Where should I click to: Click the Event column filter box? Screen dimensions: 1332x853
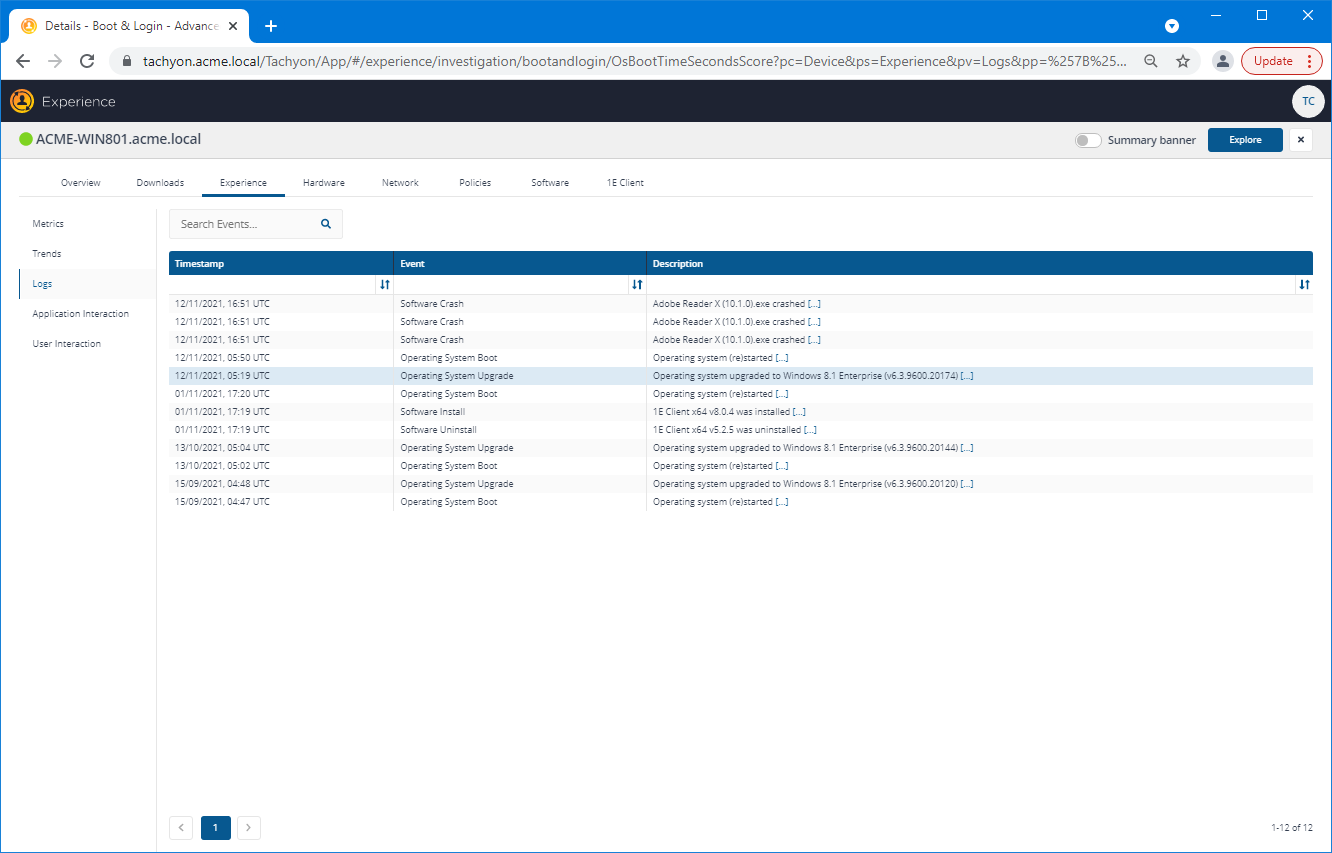point(511,285)
